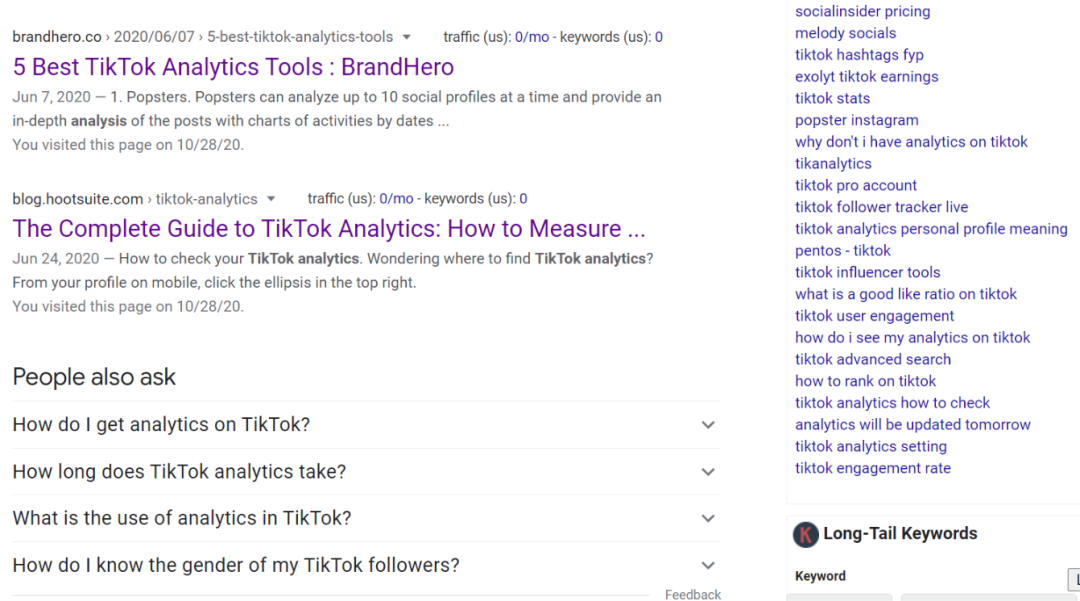
Task: Click the Feedback link below People also ask
Action: click(692, 594)
